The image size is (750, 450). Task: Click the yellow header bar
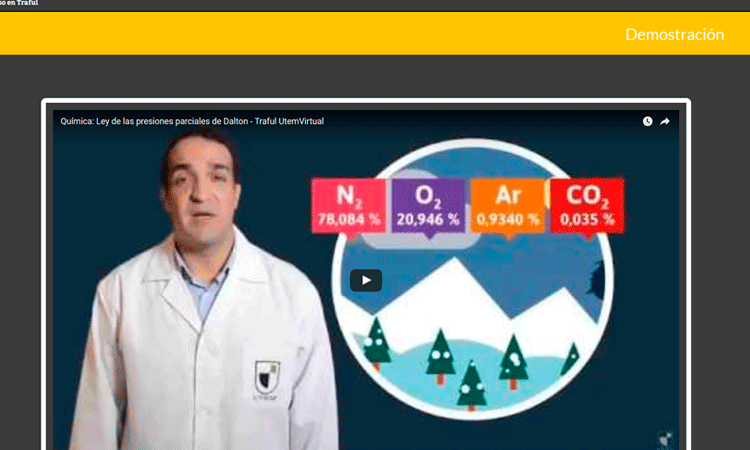click(x=300, y=34)
